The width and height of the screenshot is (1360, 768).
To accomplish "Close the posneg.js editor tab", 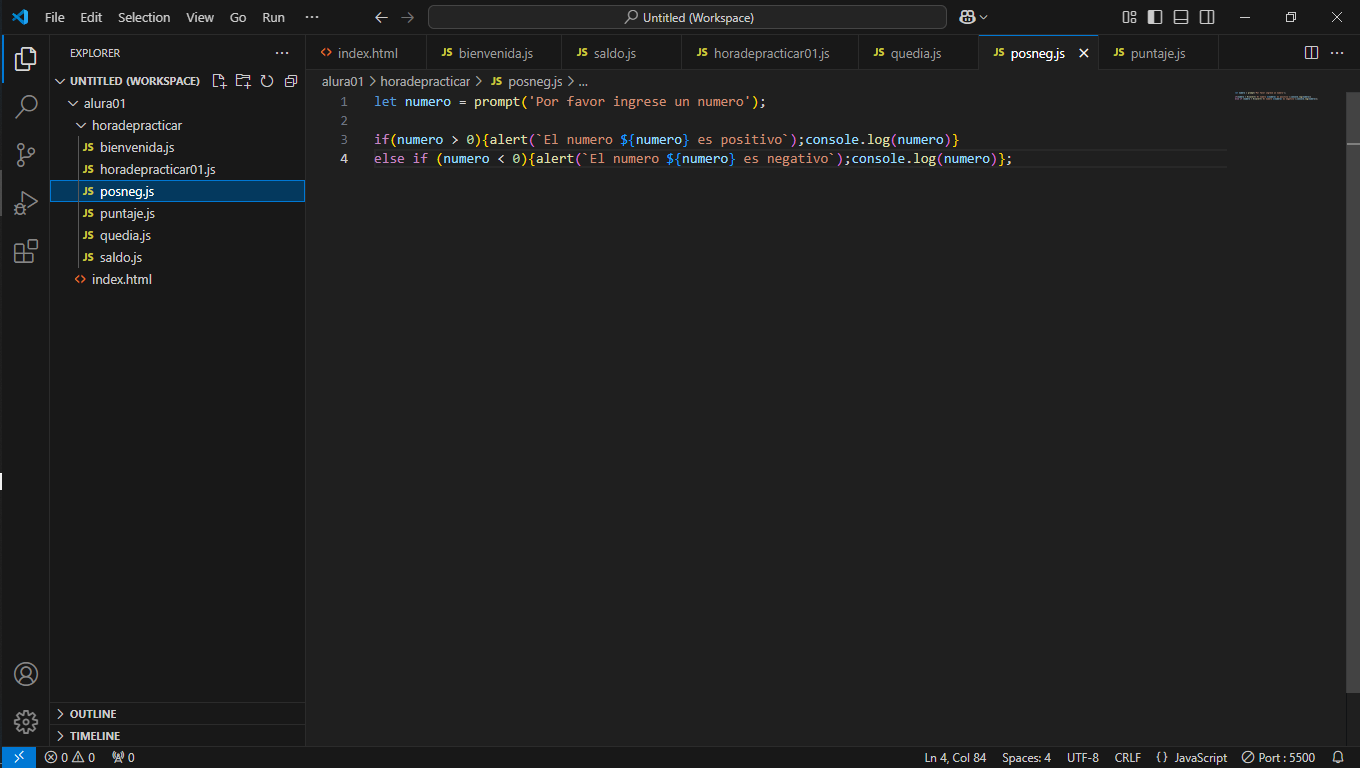I will click(1083, 53).
